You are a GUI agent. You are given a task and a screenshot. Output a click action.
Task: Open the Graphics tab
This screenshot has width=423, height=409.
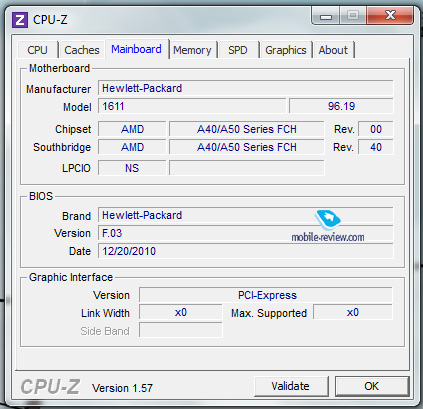point(286,50)
